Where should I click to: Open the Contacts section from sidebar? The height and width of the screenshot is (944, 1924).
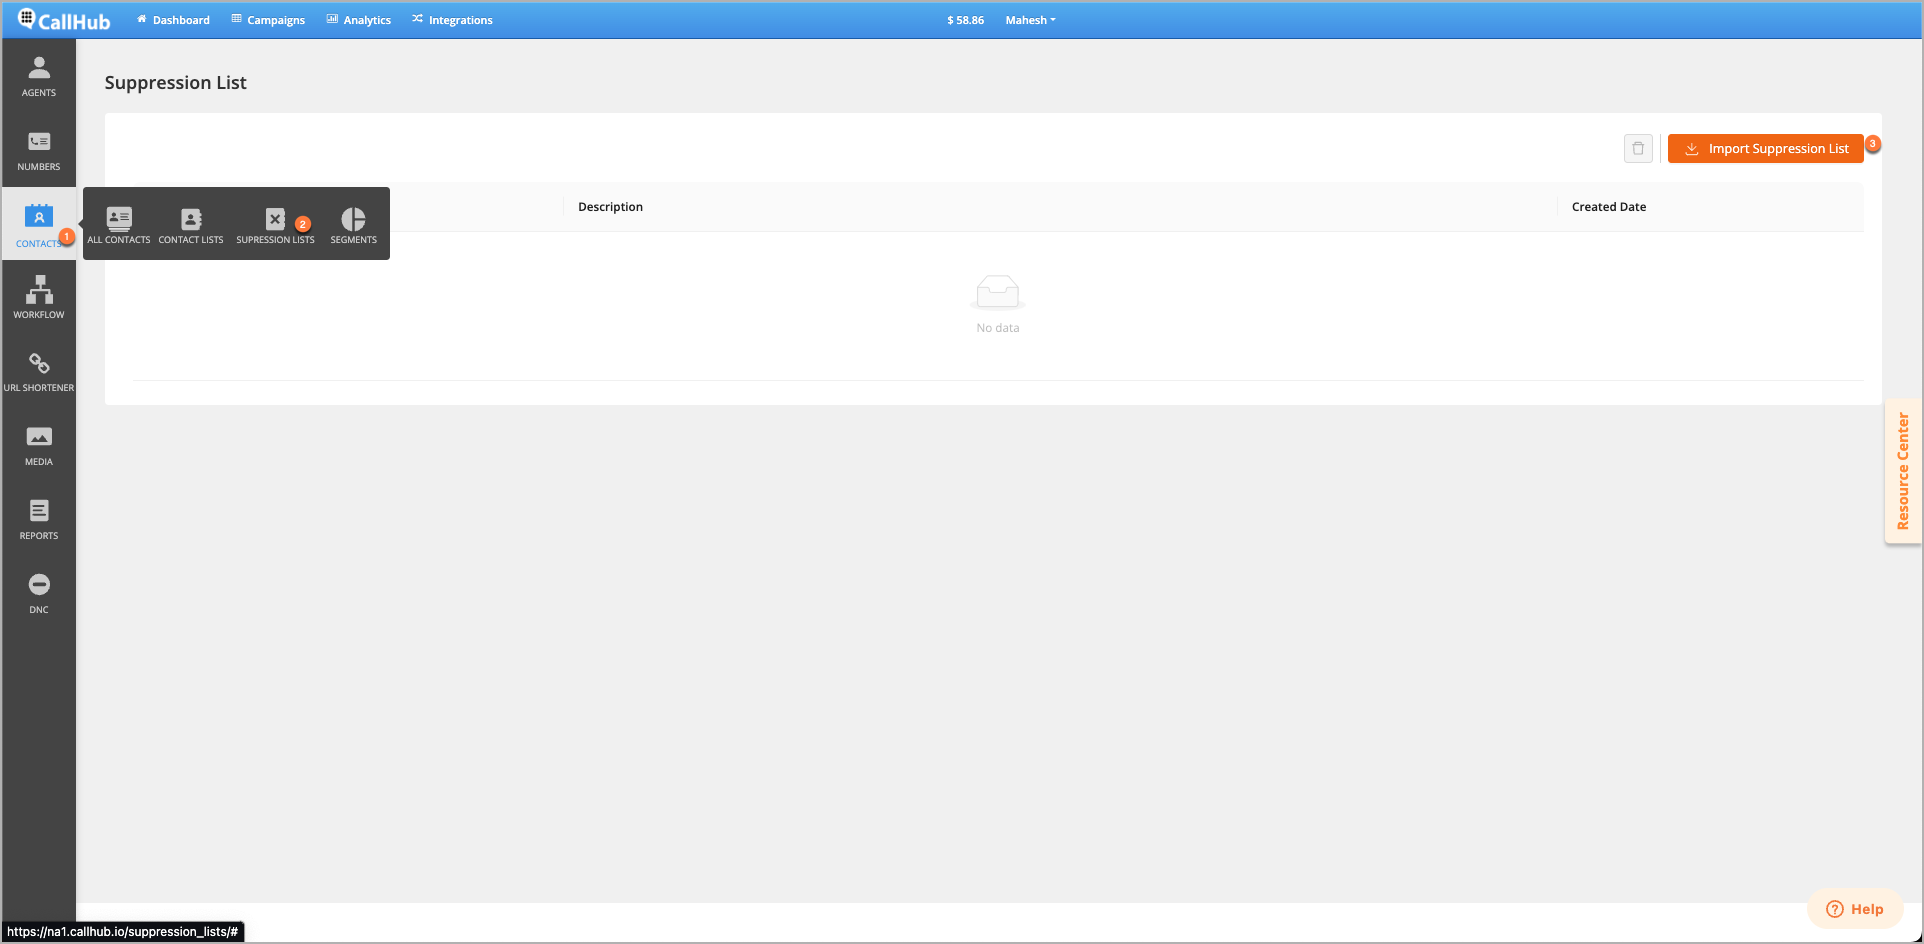tap(38, 222)
